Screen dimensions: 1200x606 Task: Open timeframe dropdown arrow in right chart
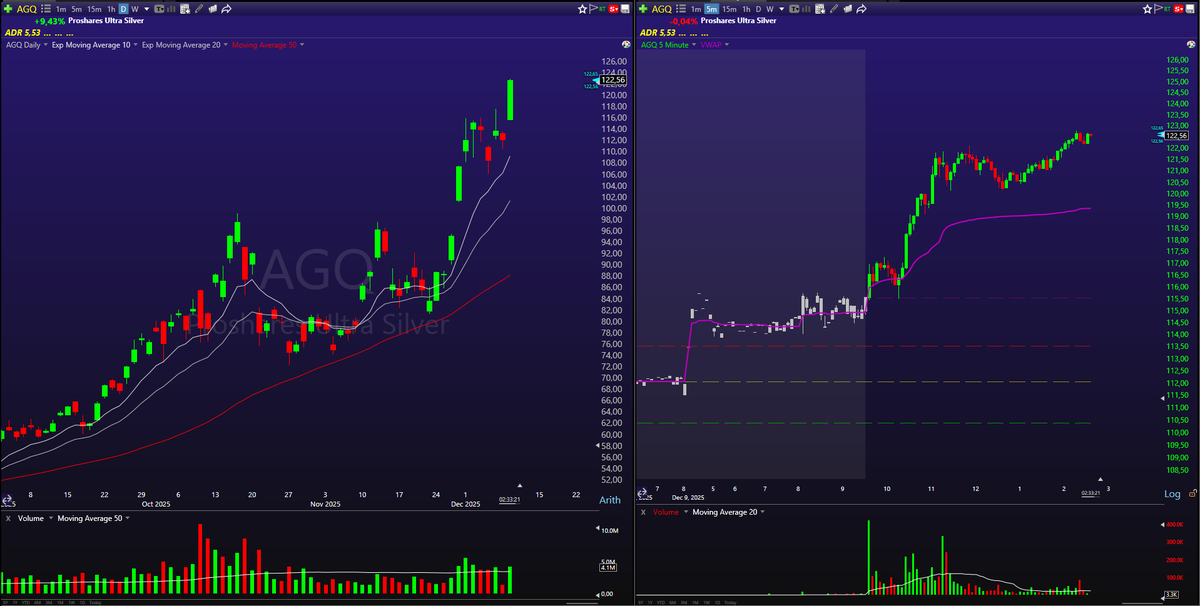click(782, 9)
